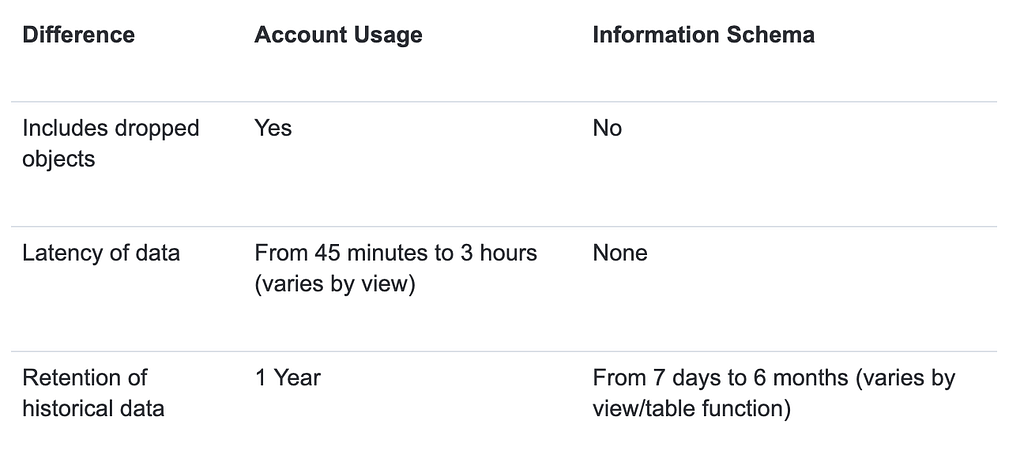The image size is (1024, 469).
Task: Click the '(varies by view)' text
Action: tap(334, 284)
